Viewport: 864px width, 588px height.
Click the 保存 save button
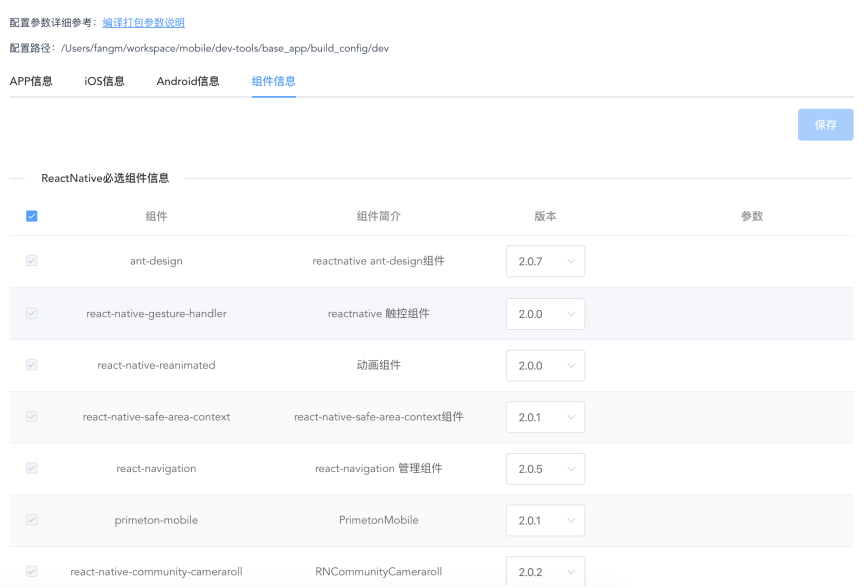tap(825, 125)
